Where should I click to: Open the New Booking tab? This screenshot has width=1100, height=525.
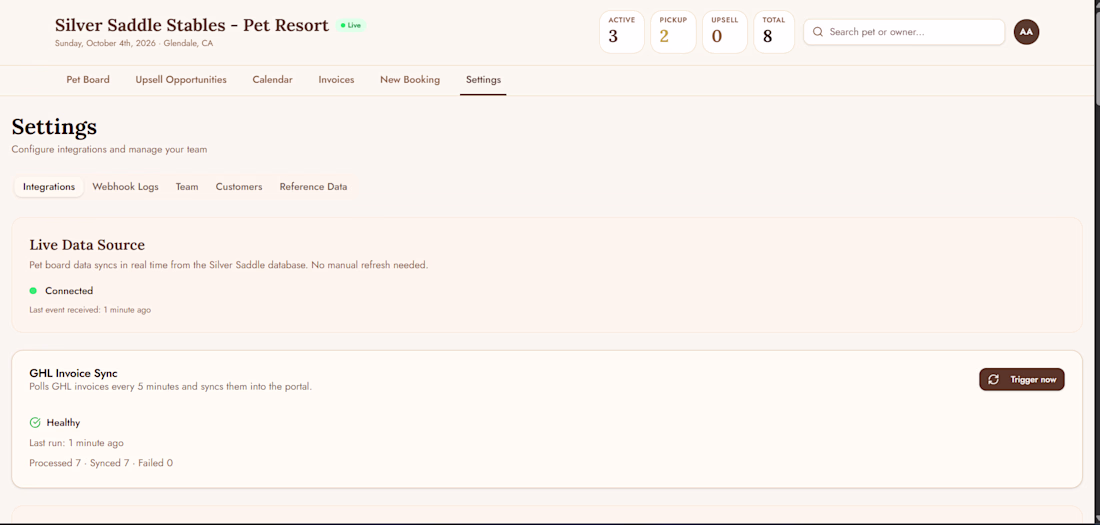click(410, 80)
